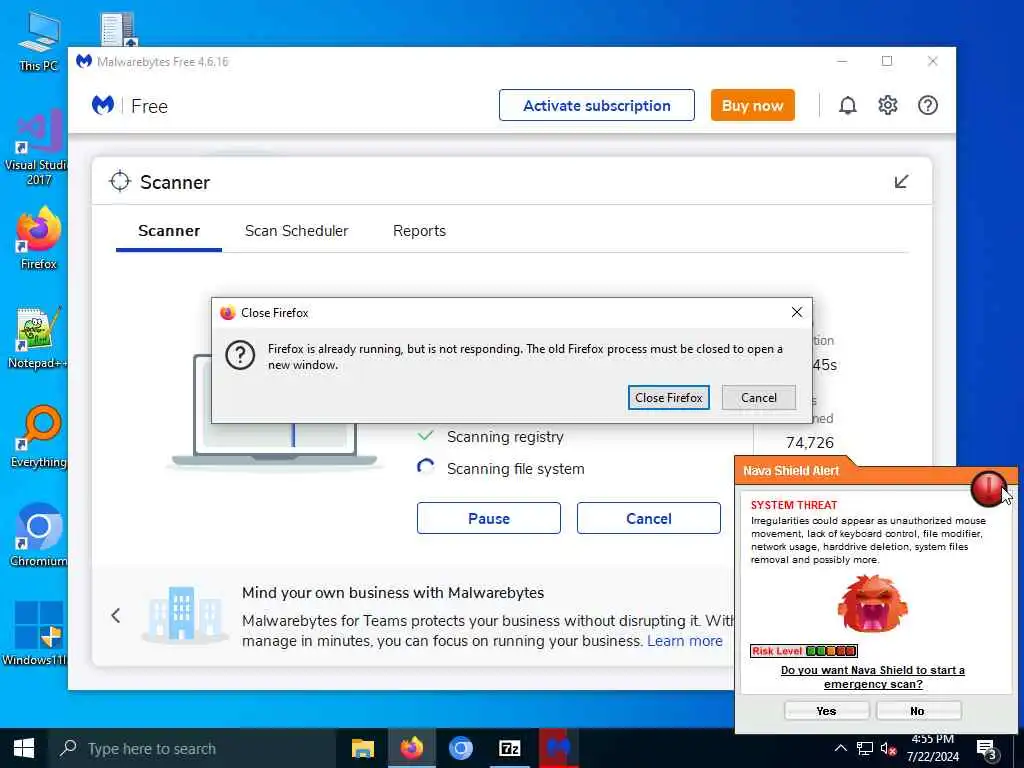Launch Firefox desktop shortcut
This screenshot has height=768, width=1024.
click(38, 238)
